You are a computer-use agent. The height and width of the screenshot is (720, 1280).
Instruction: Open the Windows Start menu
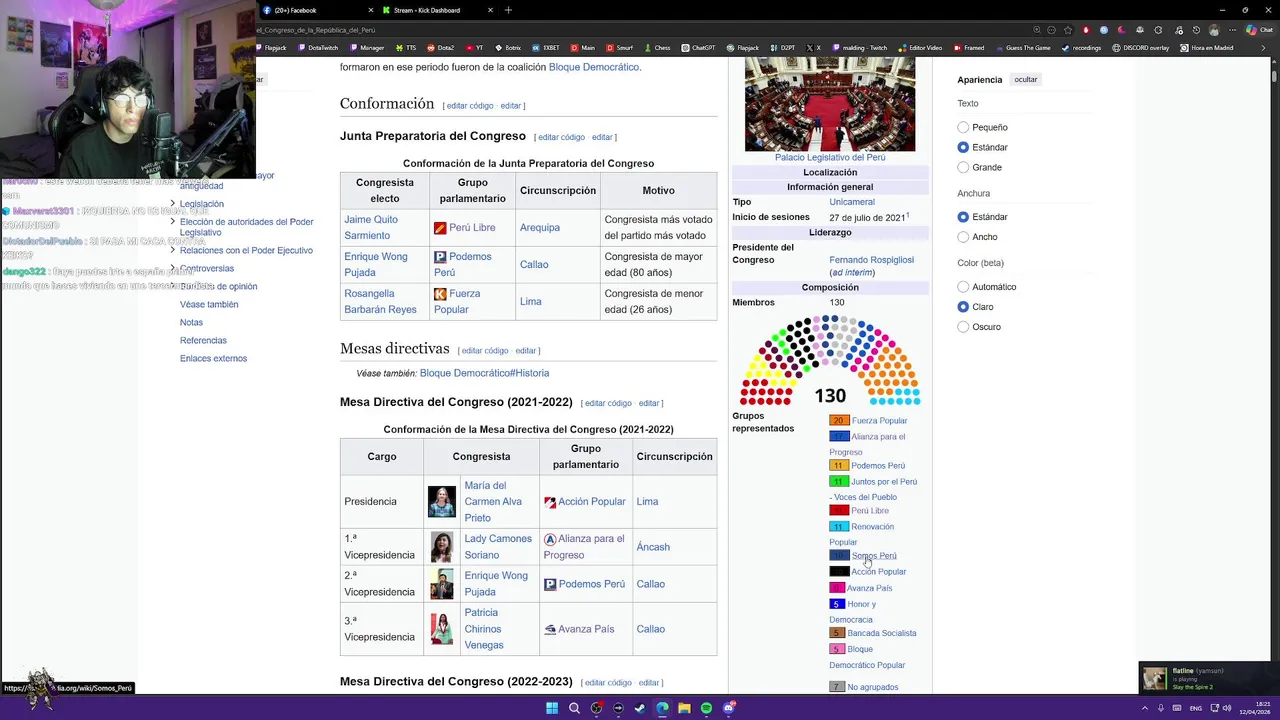tap(552, 708)
